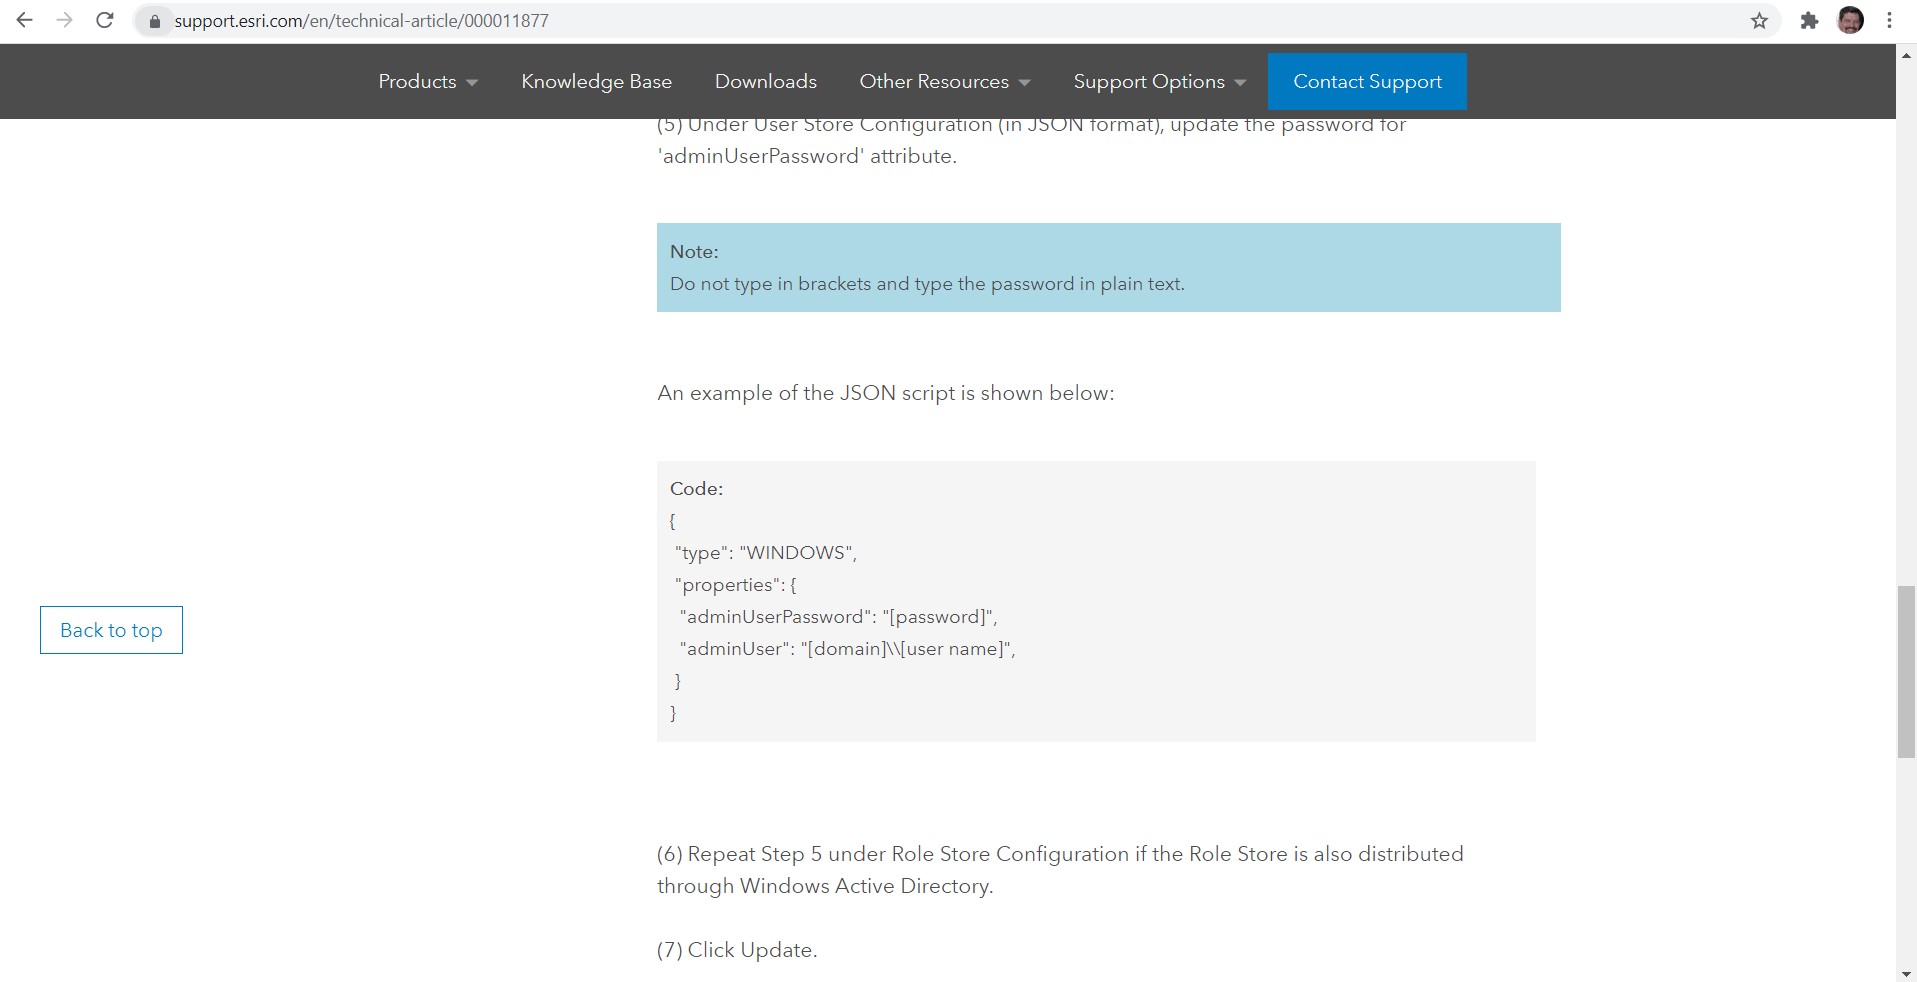Screen dimensions: 1917x982
Task: Click the forward navigation arrow
Action: click(65, 19)
